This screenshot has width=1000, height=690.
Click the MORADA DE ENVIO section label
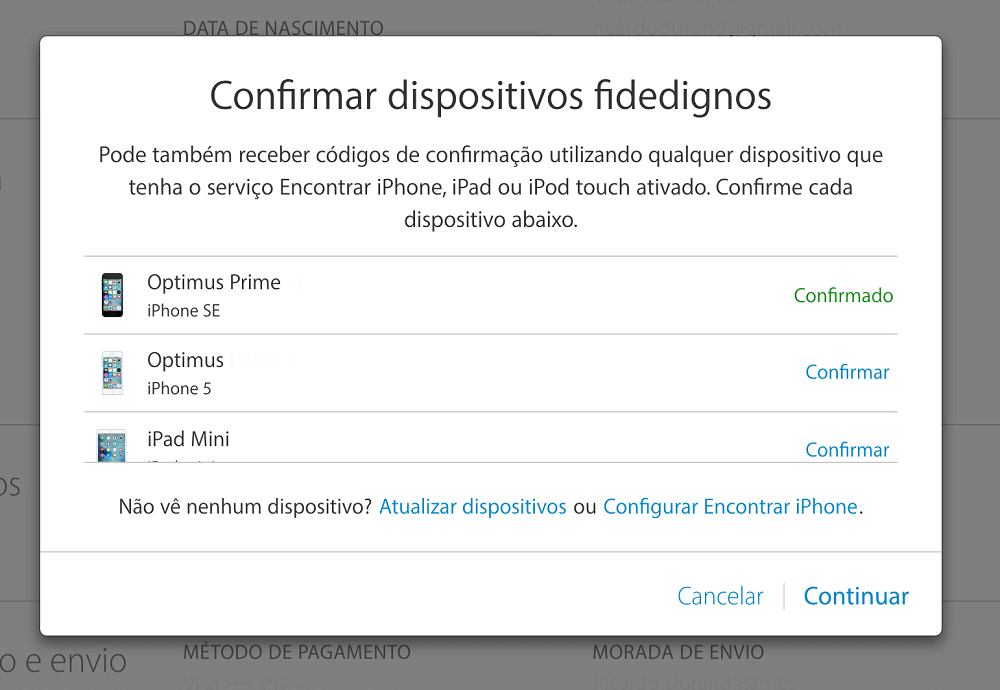678,652
